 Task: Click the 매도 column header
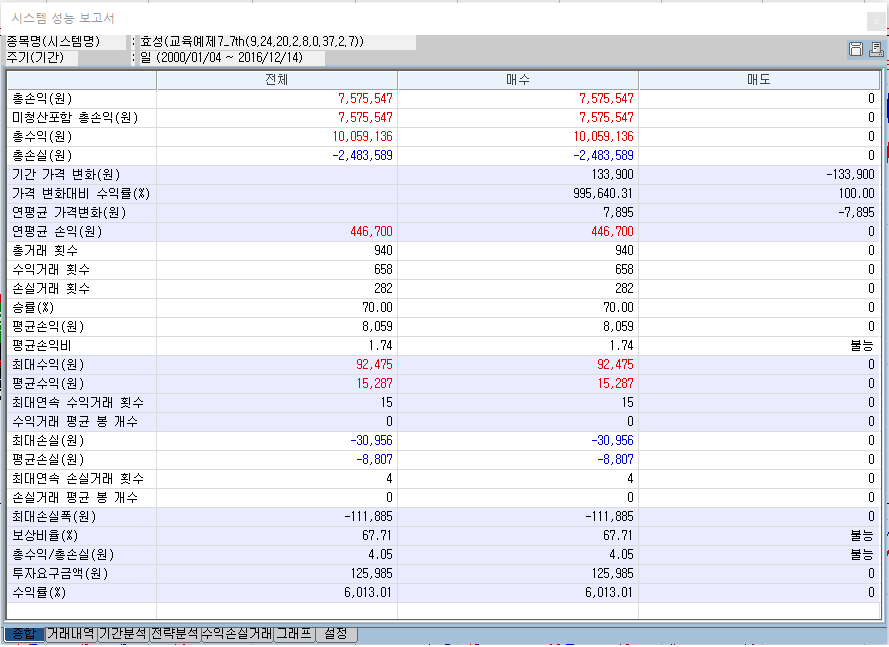point(758,80)
